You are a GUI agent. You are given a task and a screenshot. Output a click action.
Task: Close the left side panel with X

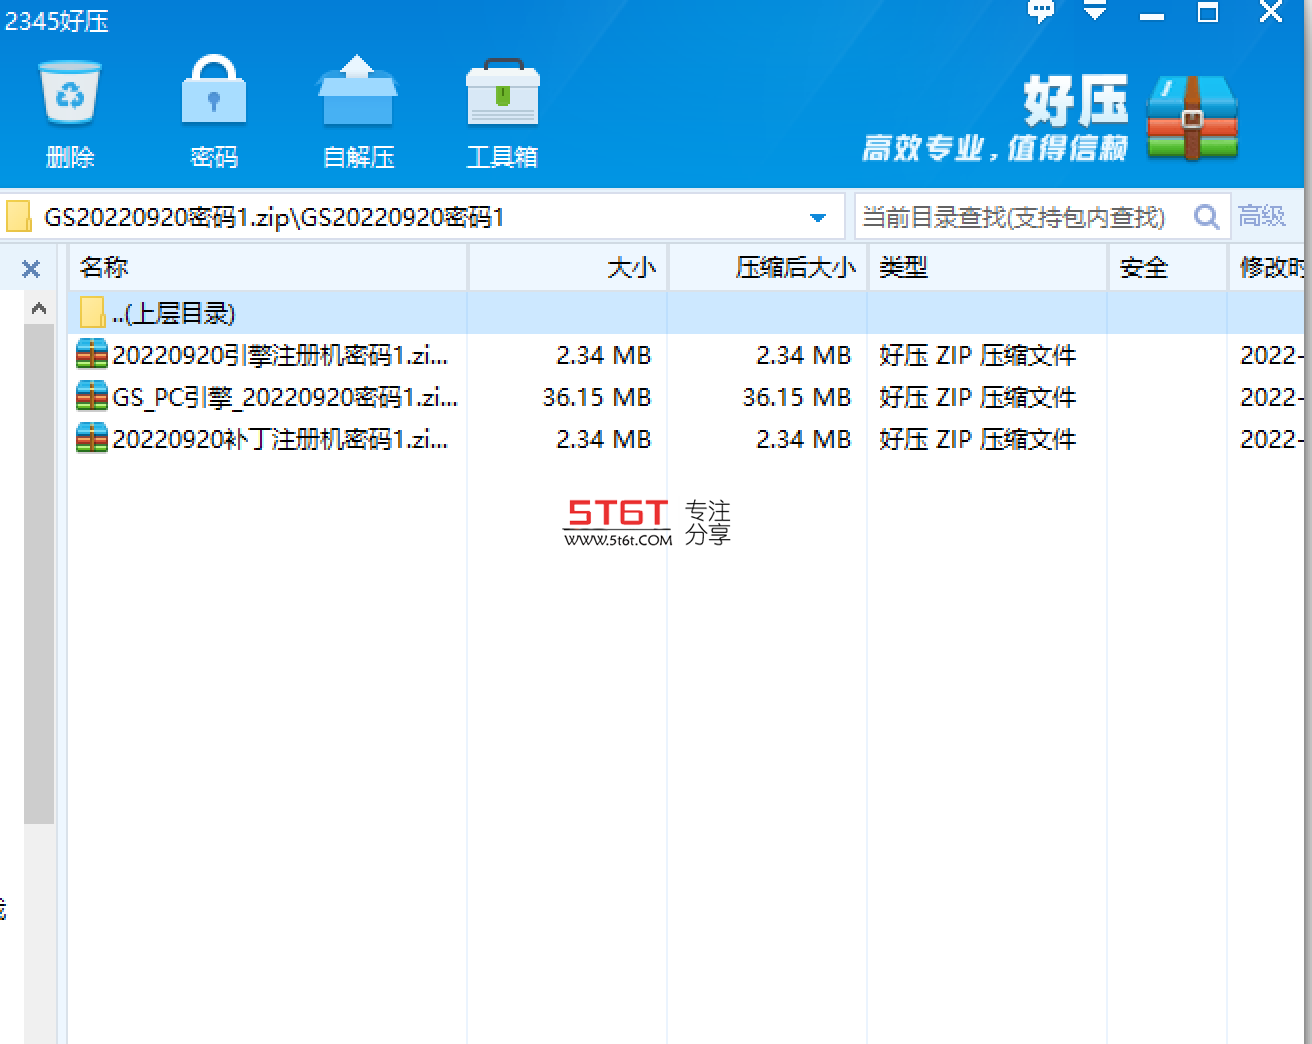tap(31, 269)
